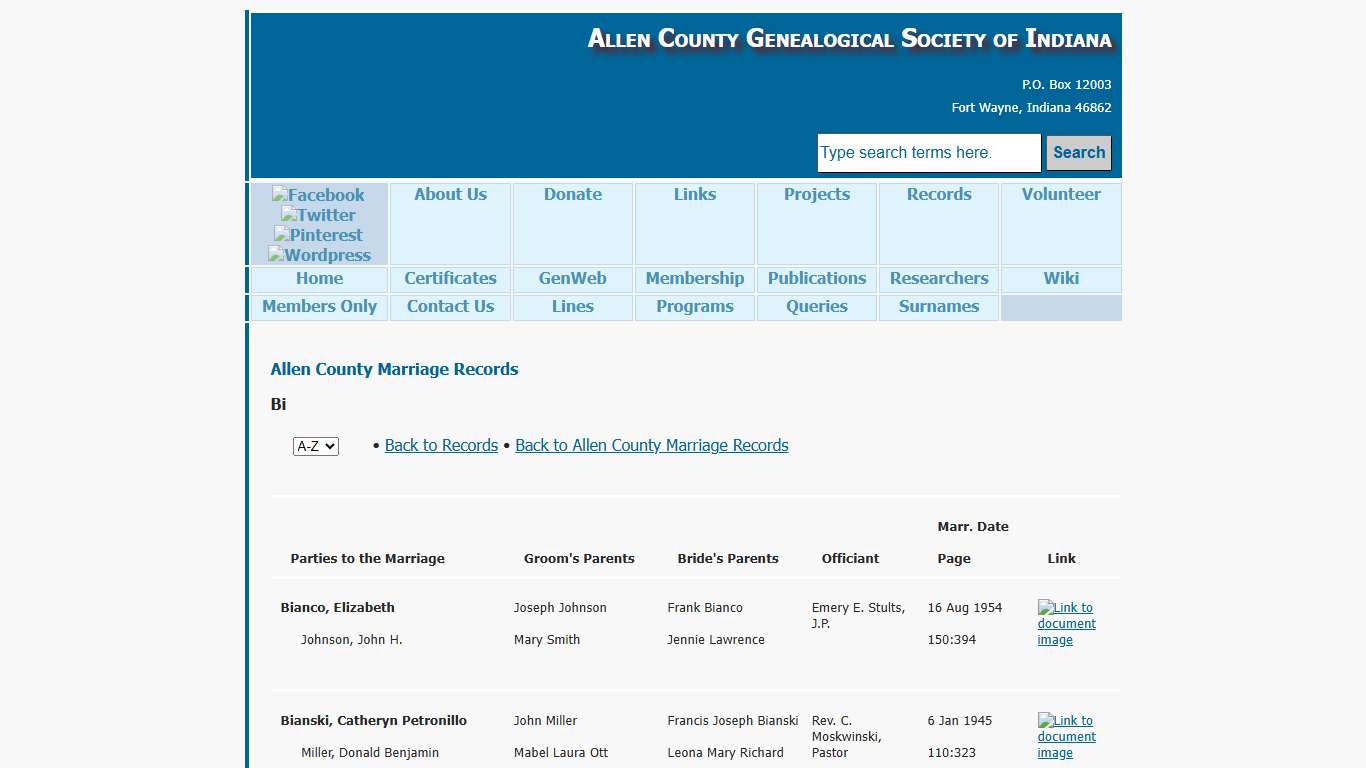Open the Pinterest icon link
This screenshot has width=1366, height=768.
[x=318, y=235]
